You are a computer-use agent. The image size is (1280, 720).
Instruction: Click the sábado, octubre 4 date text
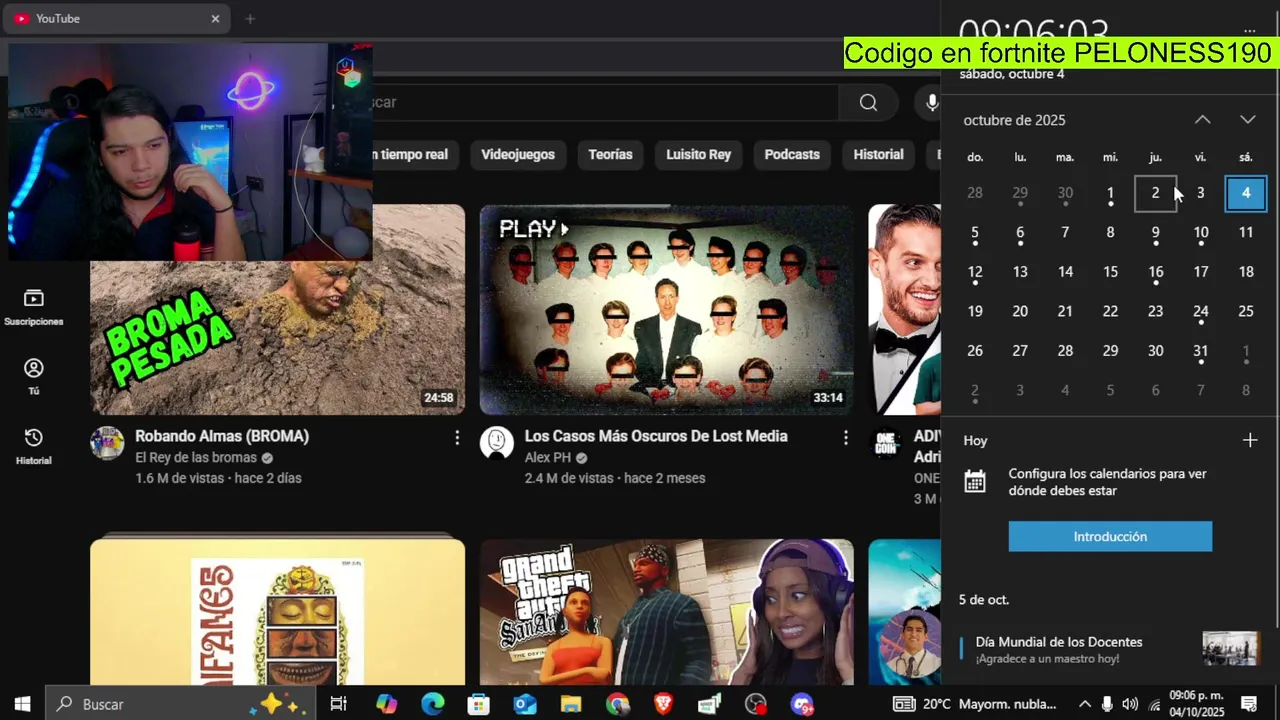(x=1012, y=75)
